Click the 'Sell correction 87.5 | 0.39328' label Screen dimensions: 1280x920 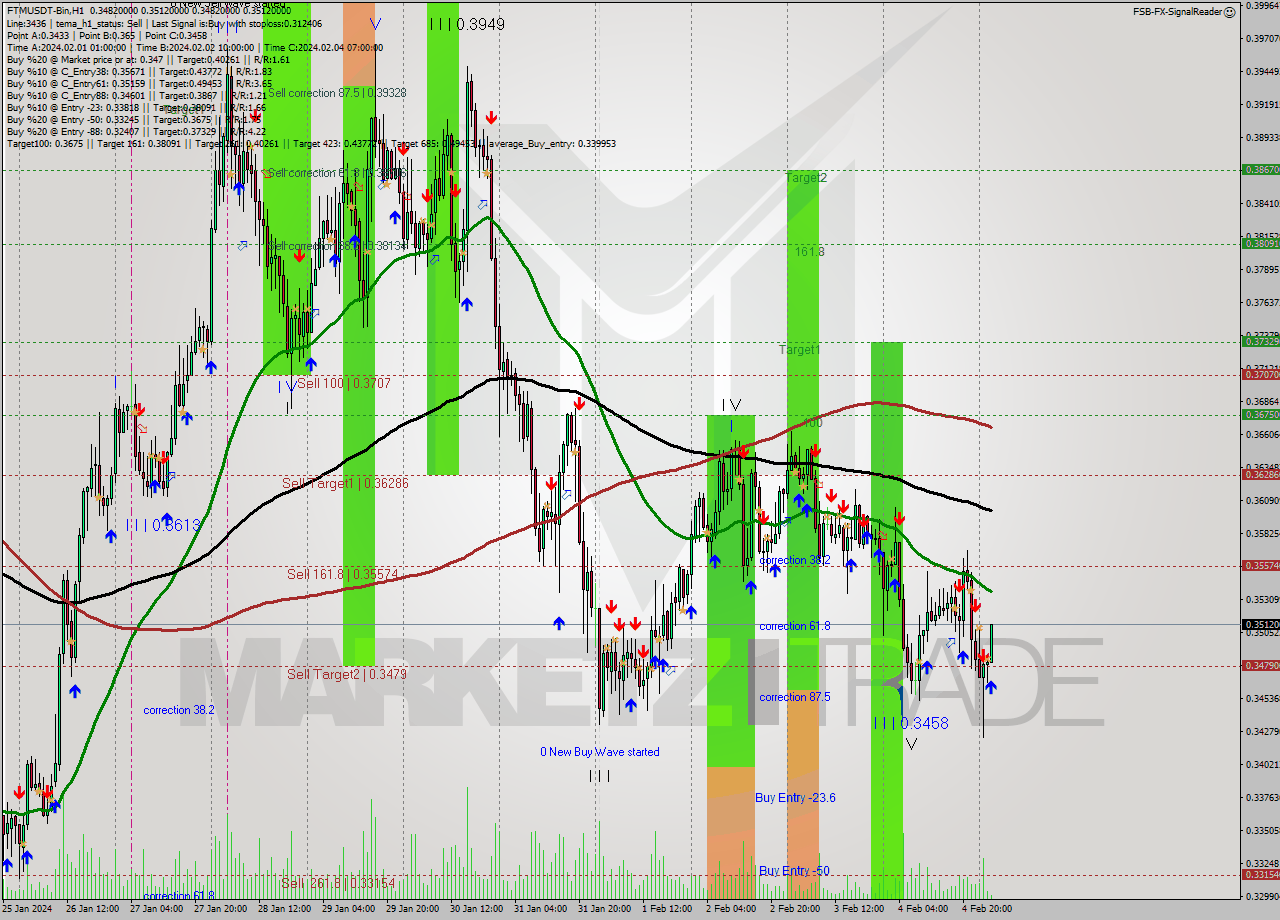pyautogui.click(x=337, y=92)
